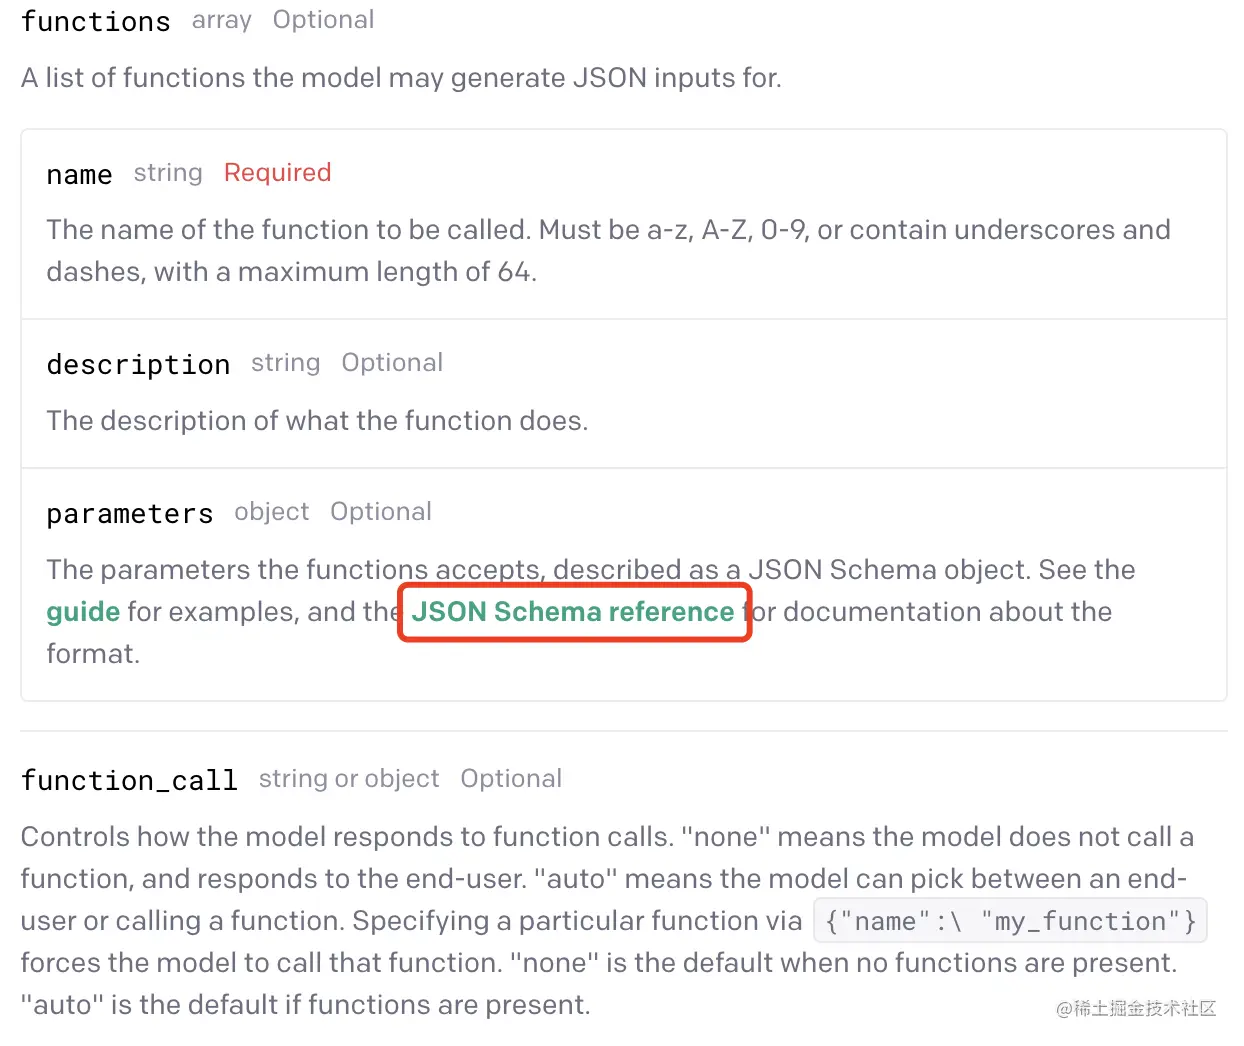1244x1046 pixels.
Task: Click the Optional label beside parameters
Action: pos(381,512)
